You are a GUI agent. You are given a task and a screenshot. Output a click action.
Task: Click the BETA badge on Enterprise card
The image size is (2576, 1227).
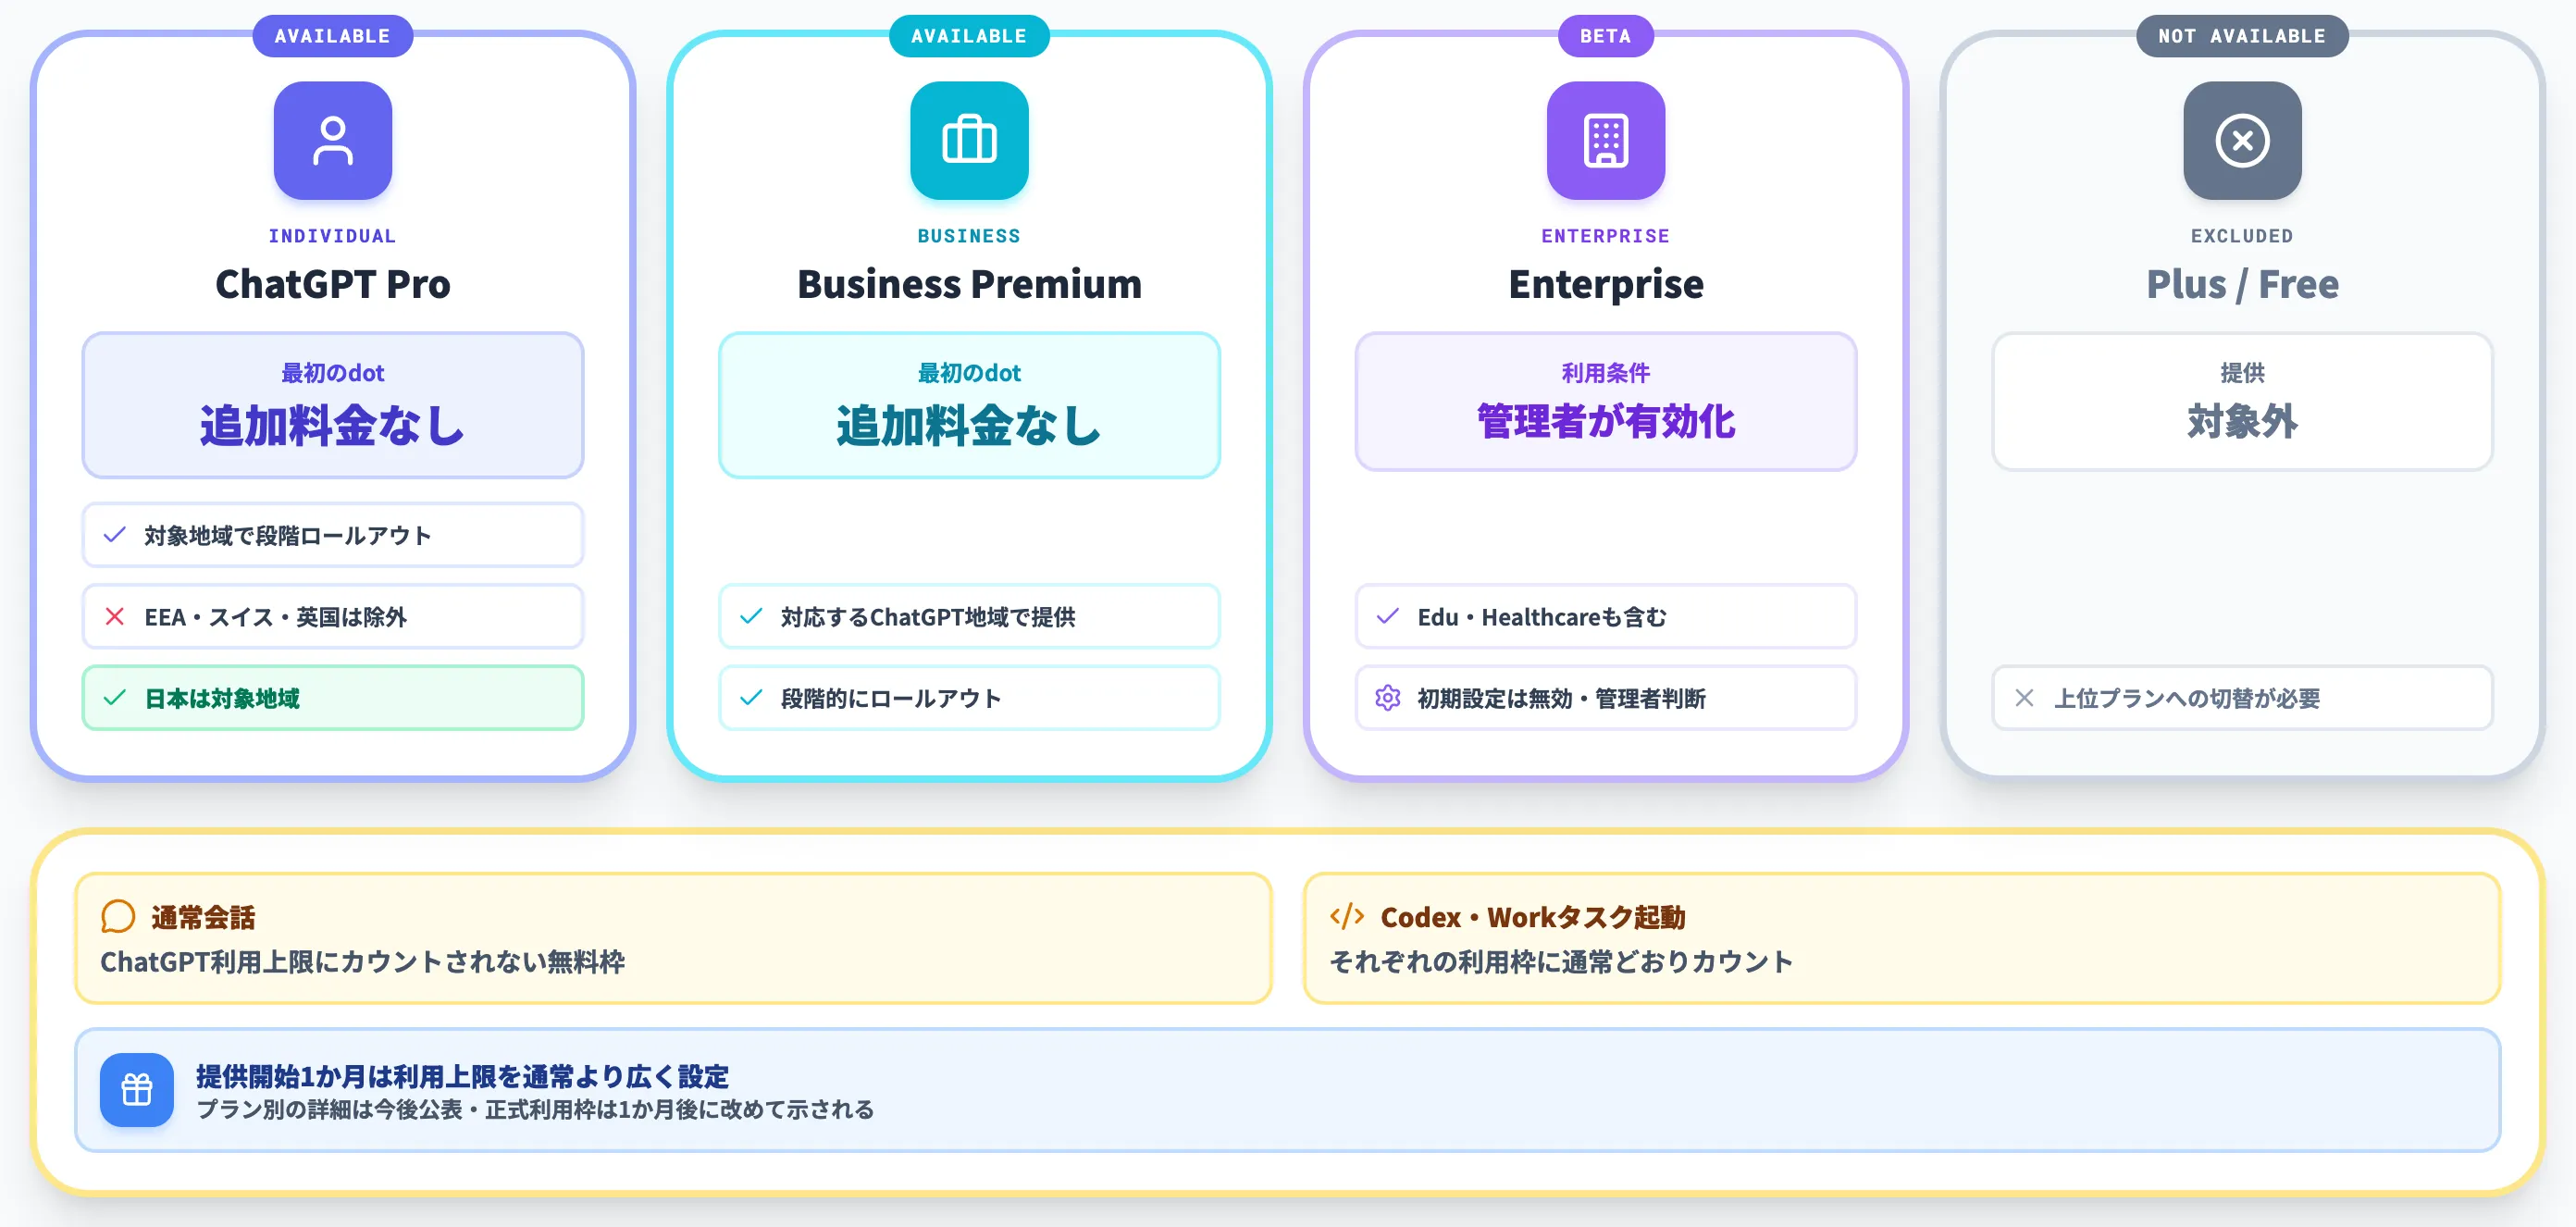(x=1605, y=36)
